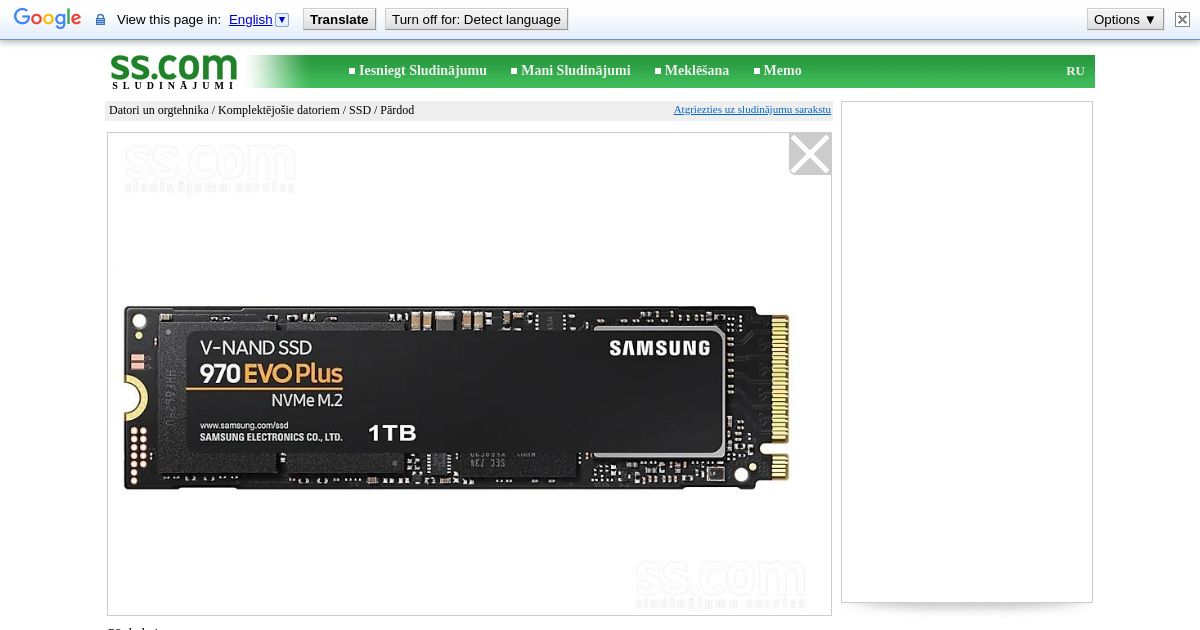Open Mani Sludinājumi menu item
The image size is (1200, 630).
click(575, 71)
